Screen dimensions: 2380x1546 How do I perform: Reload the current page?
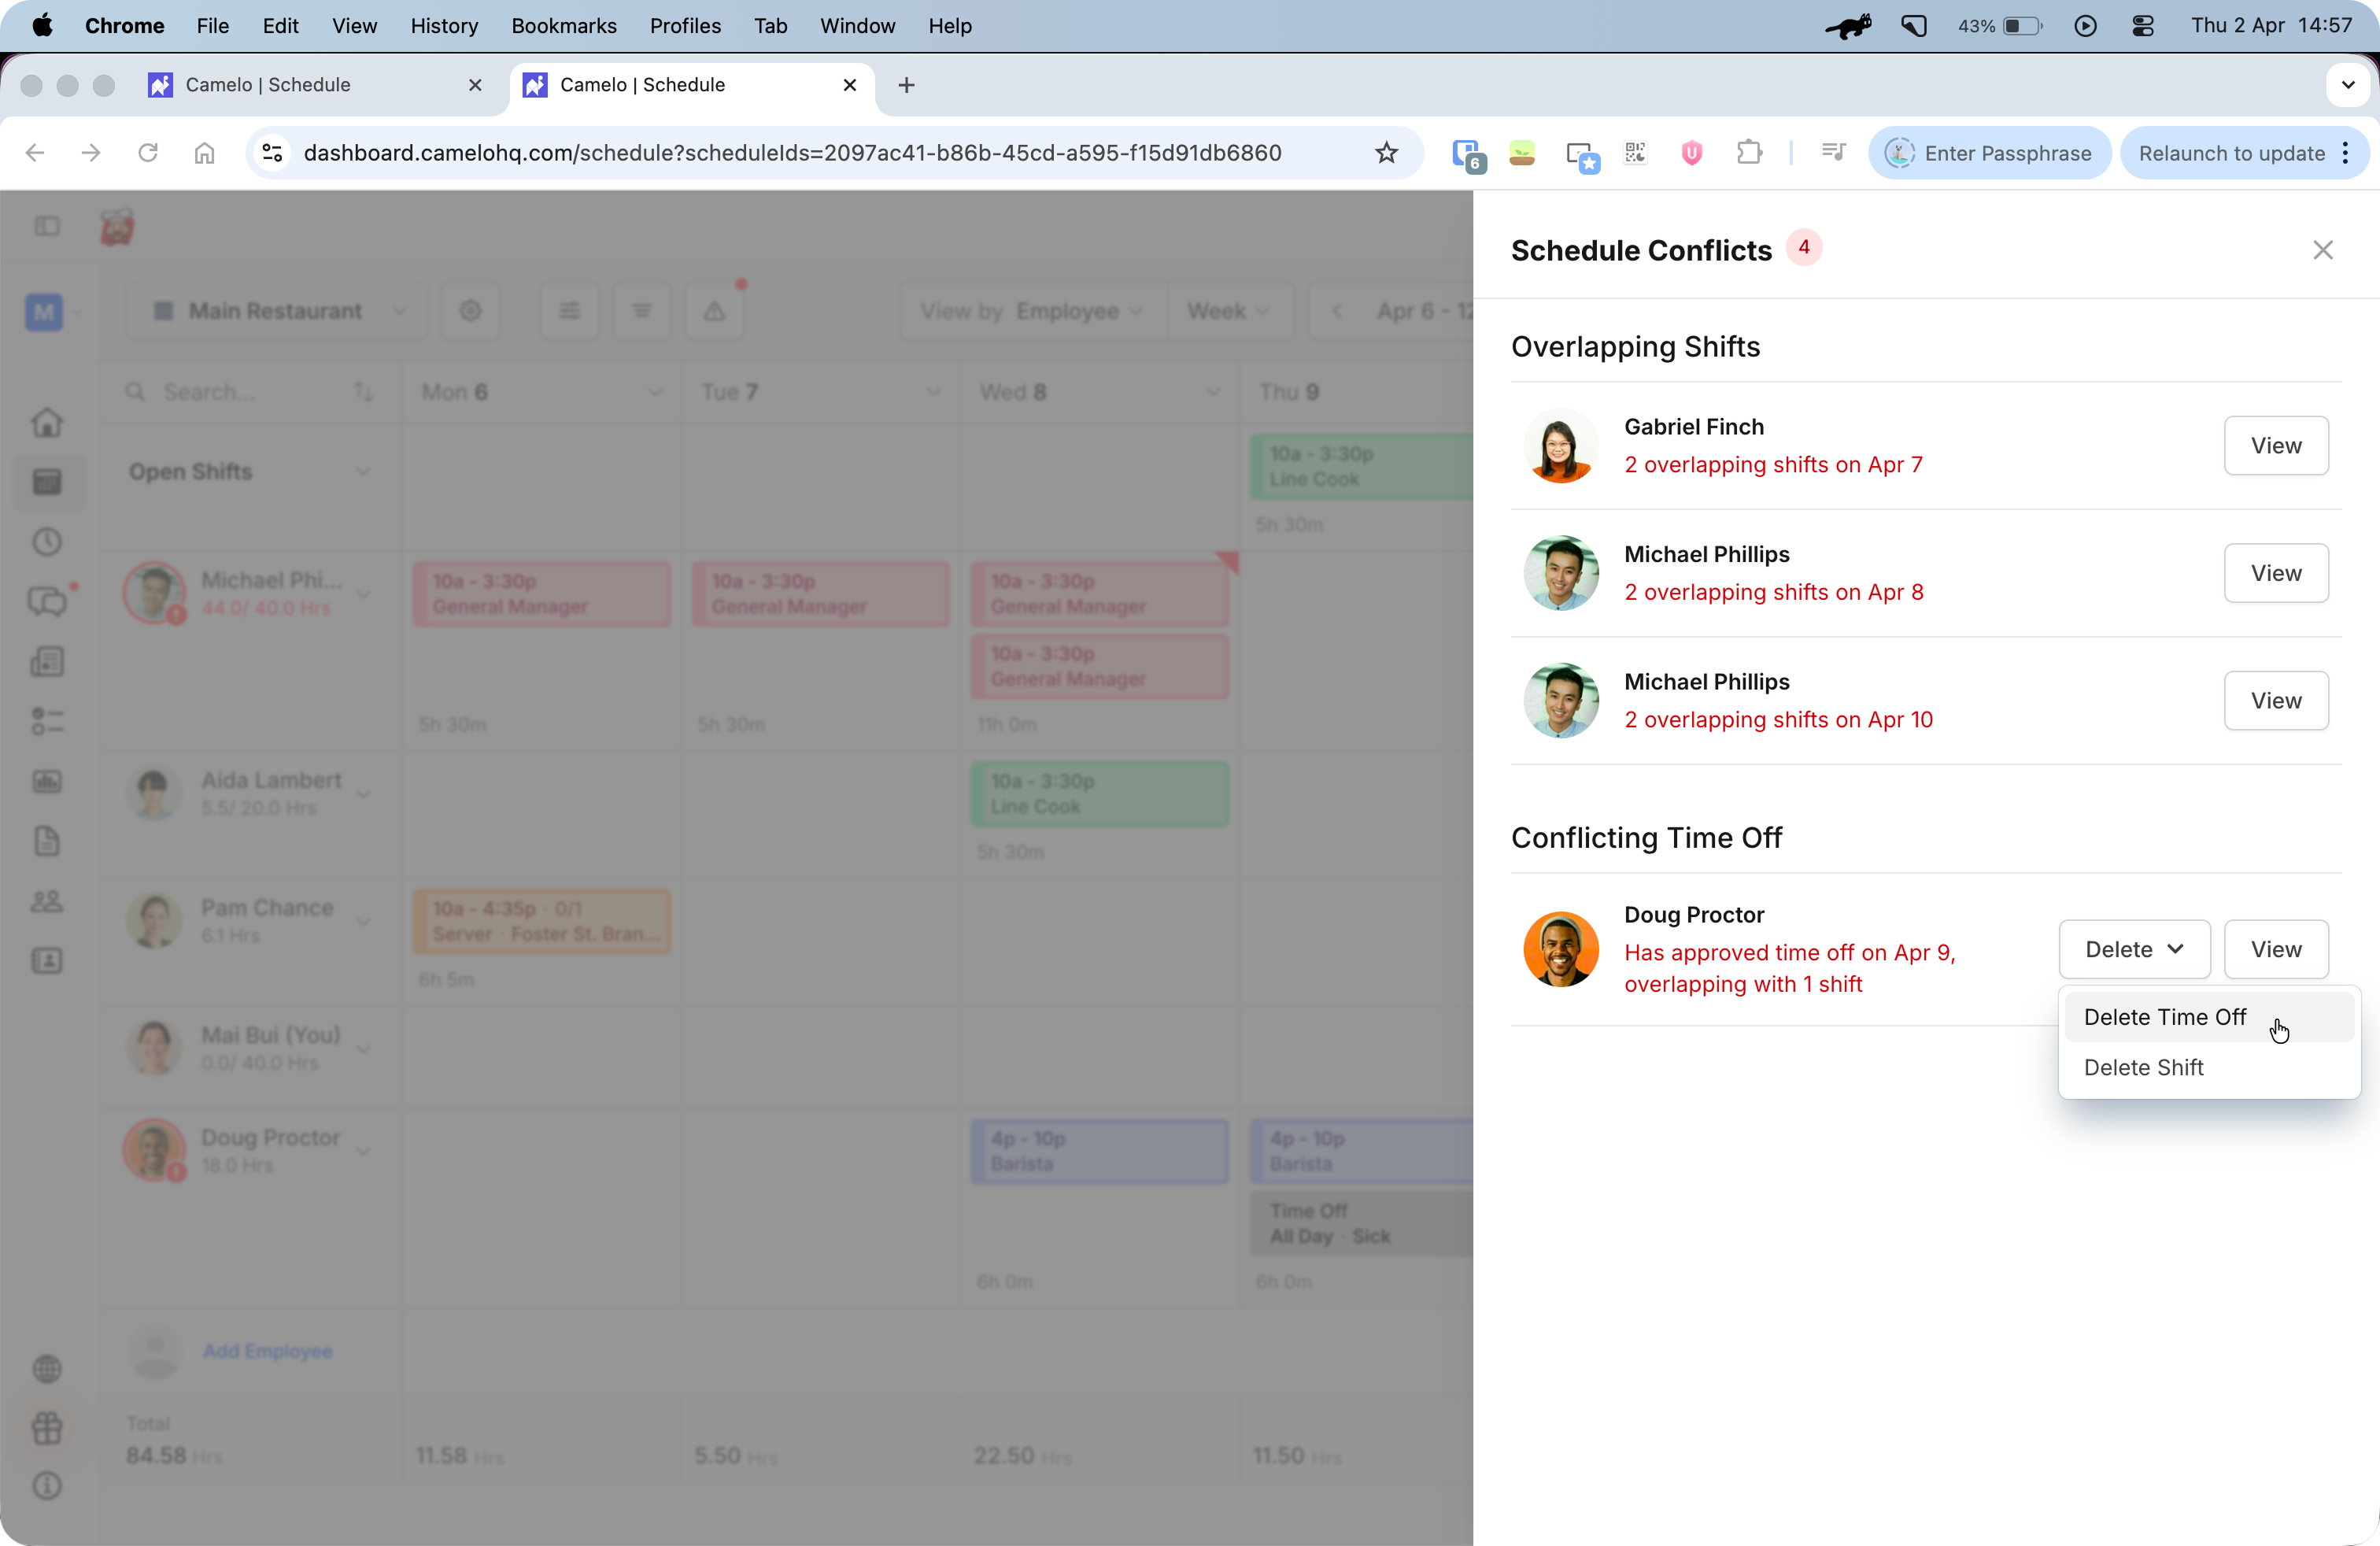(148, 153)
